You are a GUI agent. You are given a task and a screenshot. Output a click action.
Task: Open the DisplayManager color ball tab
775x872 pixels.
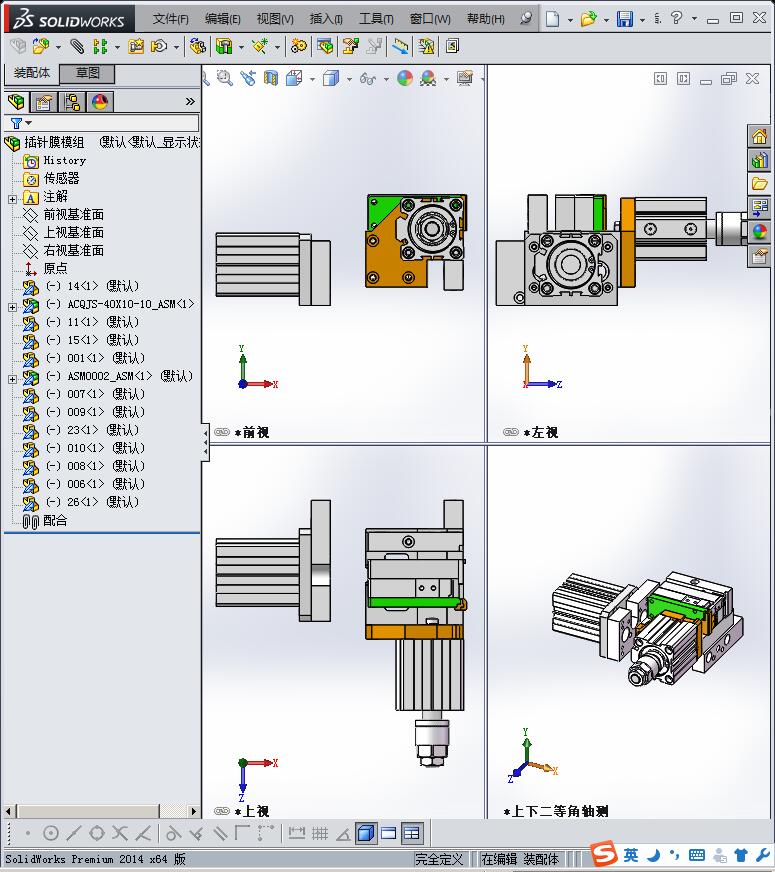[x=100, y=102]
